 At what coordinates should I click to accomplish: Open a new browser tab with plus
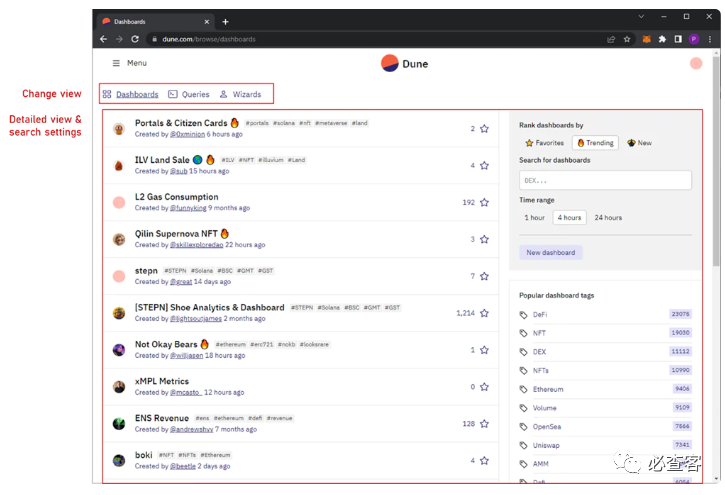(225, 22)
